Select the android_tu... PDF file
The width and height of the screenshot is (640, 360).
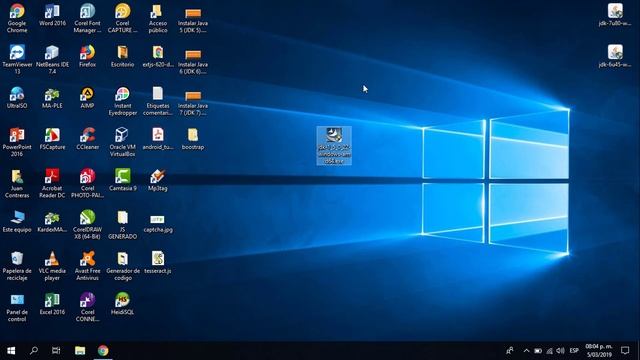tap(158, 139)
